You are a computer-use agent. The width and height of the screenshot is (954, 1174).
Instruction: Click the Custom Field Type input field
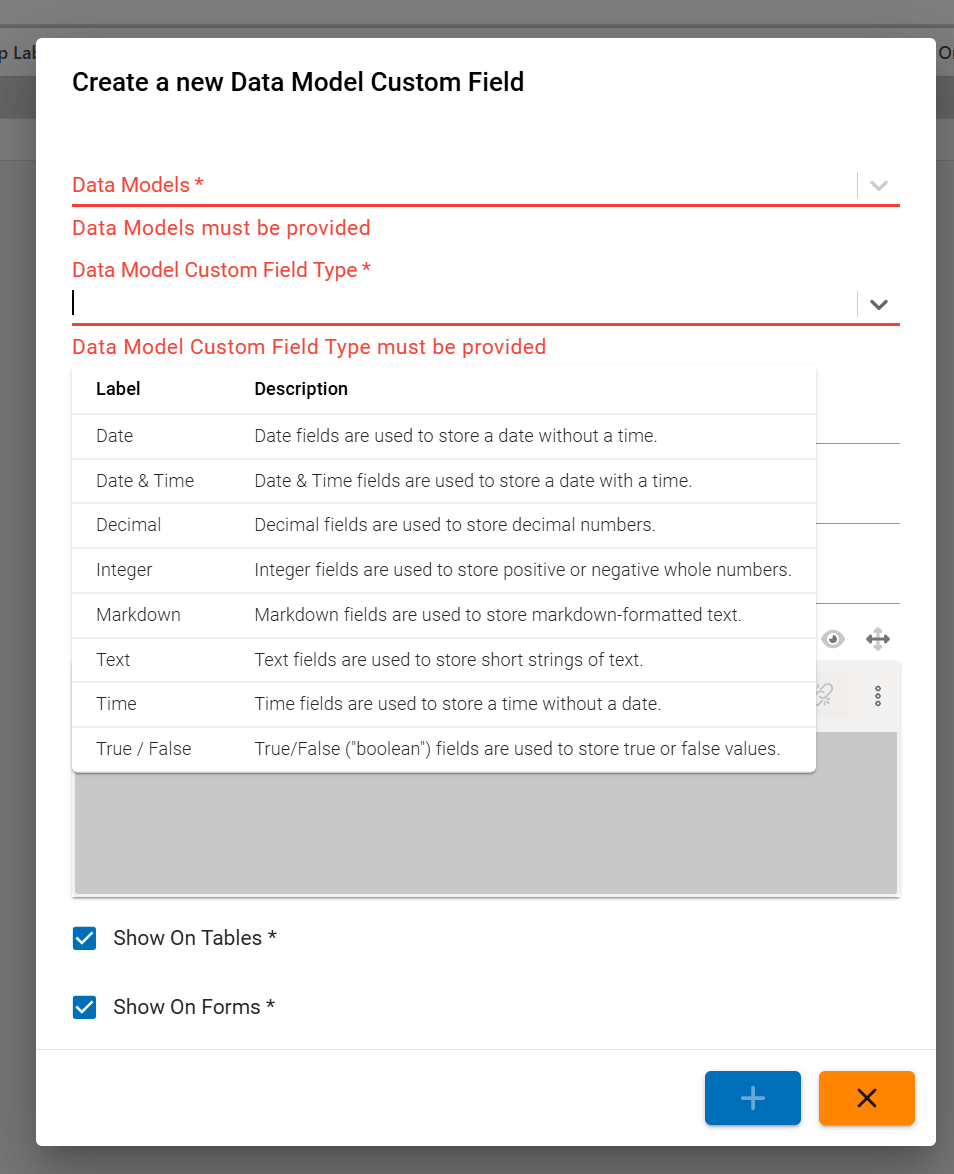pyautogui.click(x=450, y=303)
